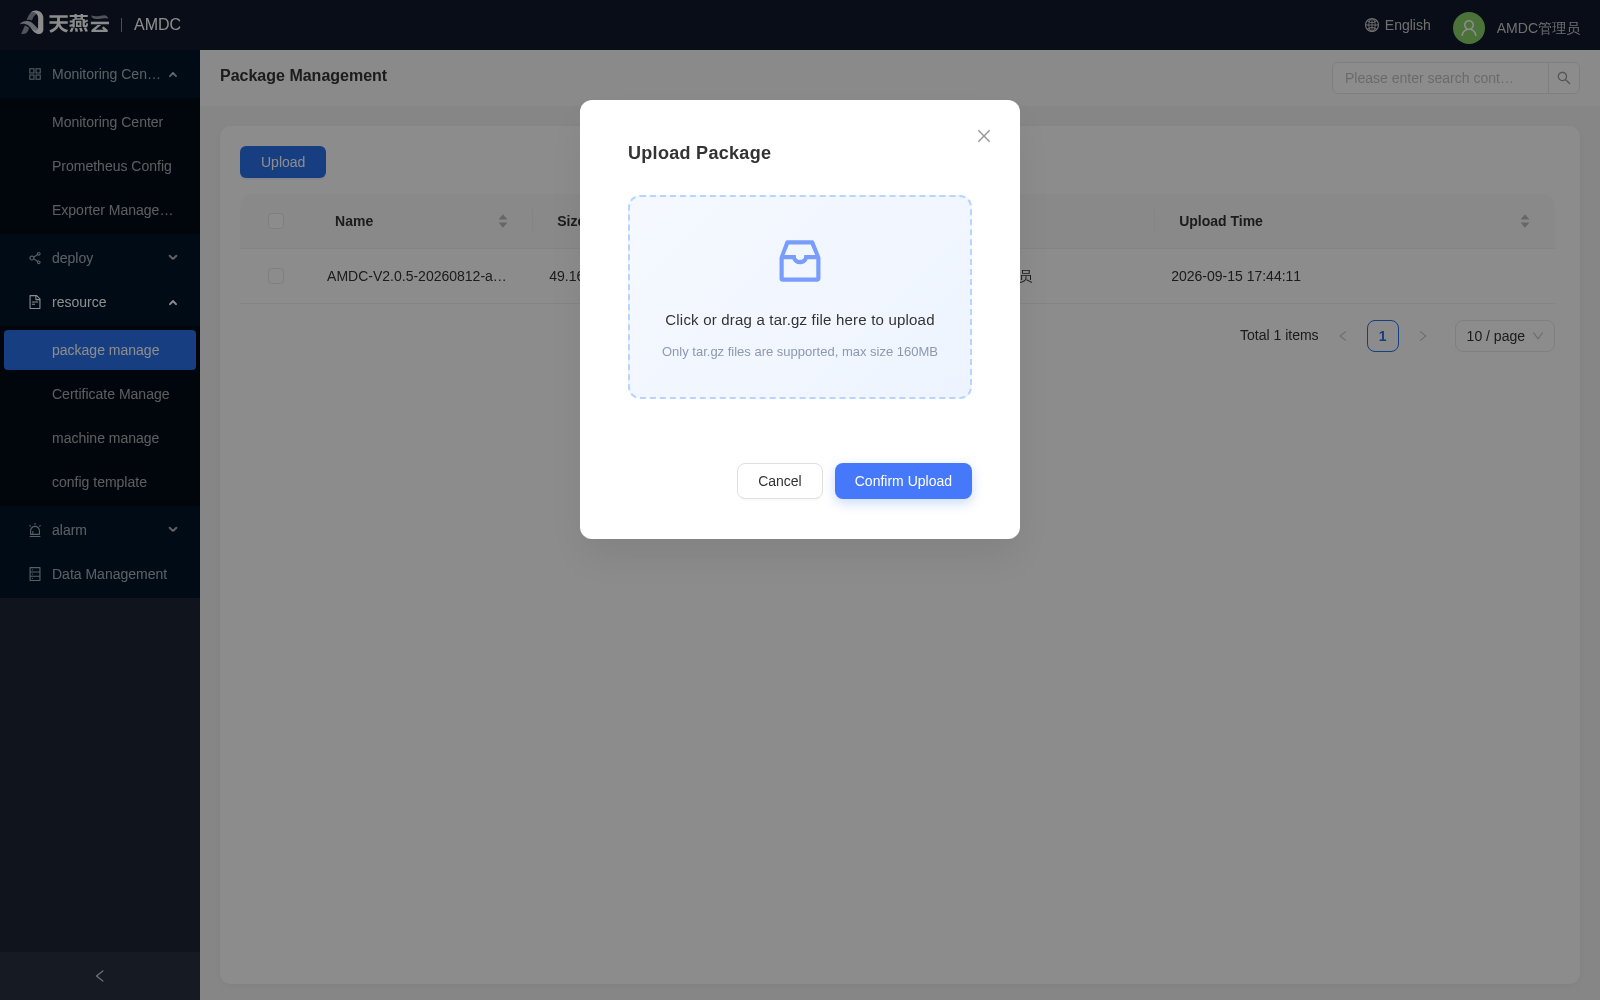The height and width of the screenshot is (1000, 1600).
Task: Go to next page arrow
Action: tap(1423, 336)
